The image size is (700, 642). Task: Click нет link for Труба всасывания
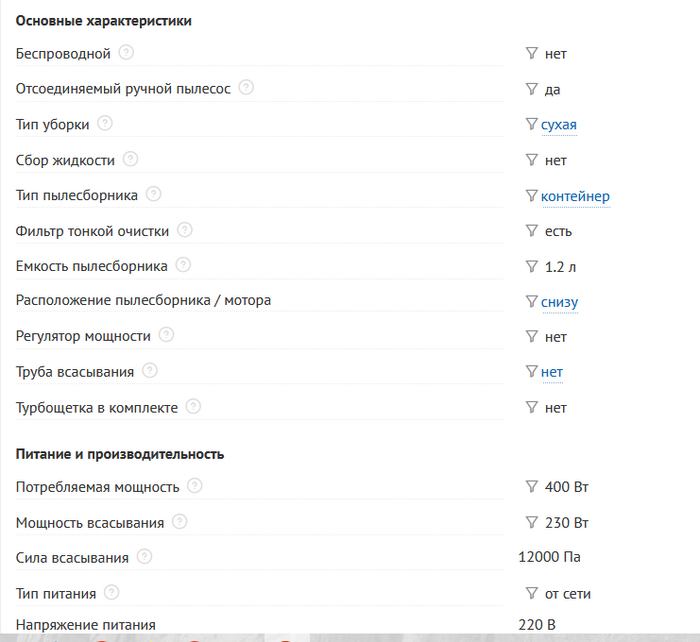pos(552,372)
